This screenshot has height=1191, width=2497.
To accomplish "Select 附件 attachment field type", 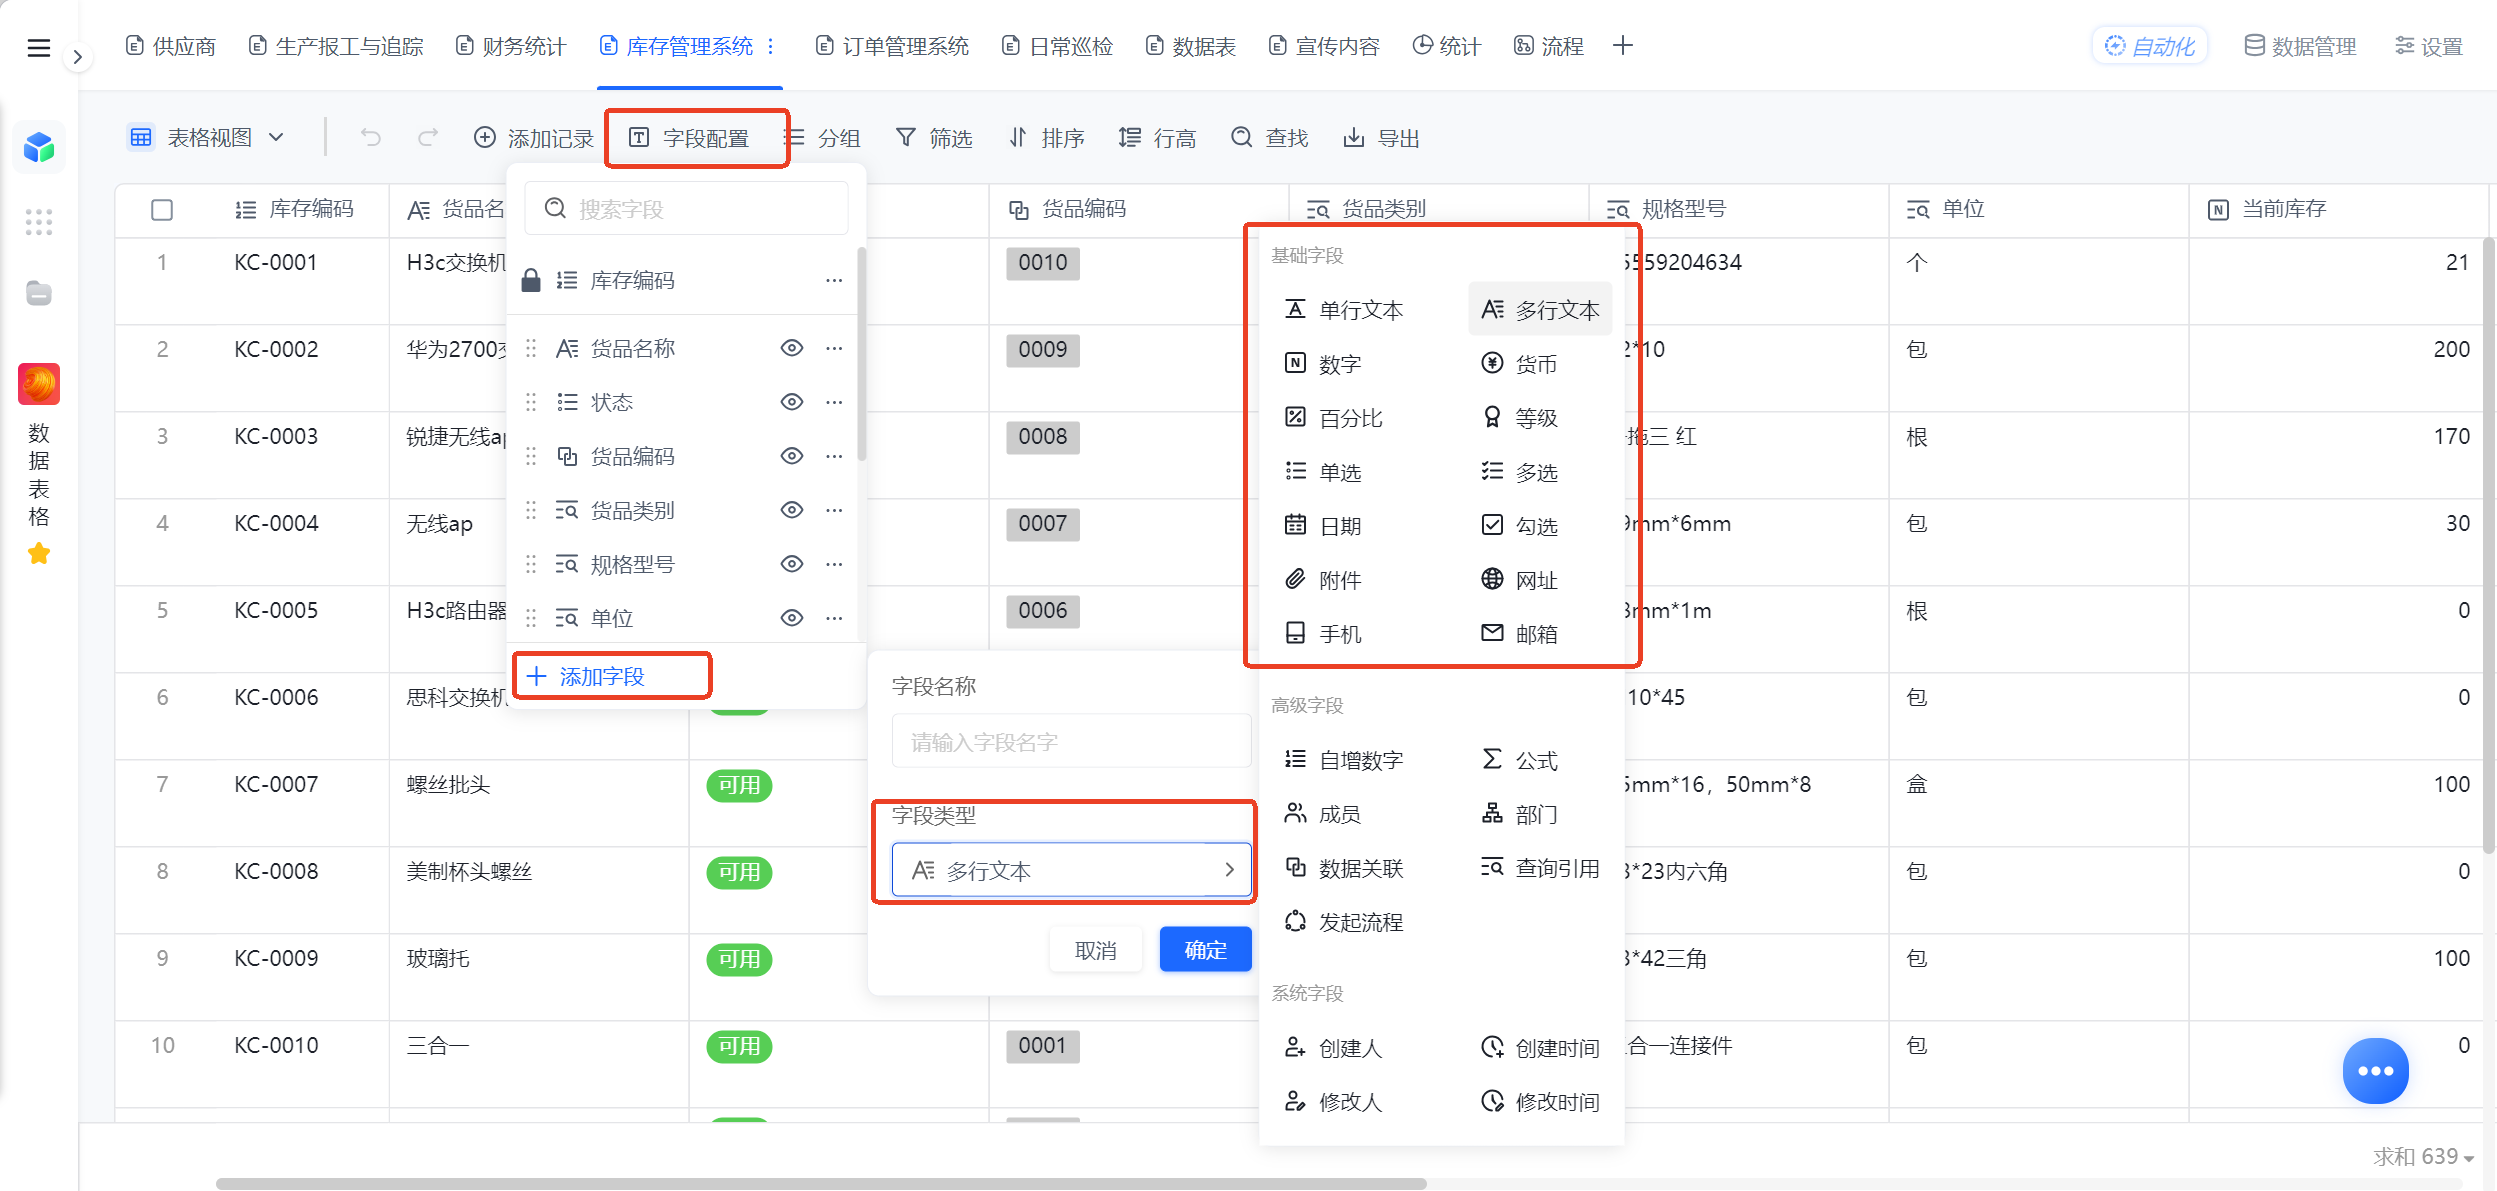I will [1324, 580].
